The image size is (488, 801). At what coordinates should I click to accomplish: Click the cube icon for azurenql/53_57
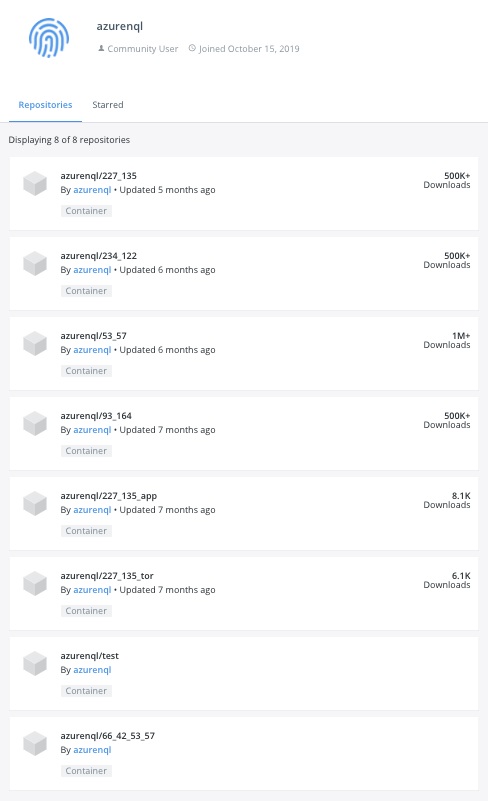pos(35,343)
